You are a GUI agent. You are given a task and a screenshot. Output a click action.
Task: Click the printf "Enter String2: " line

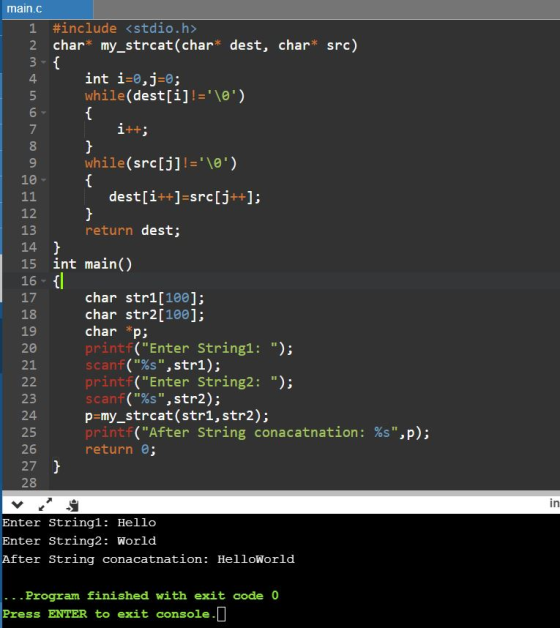189,382
